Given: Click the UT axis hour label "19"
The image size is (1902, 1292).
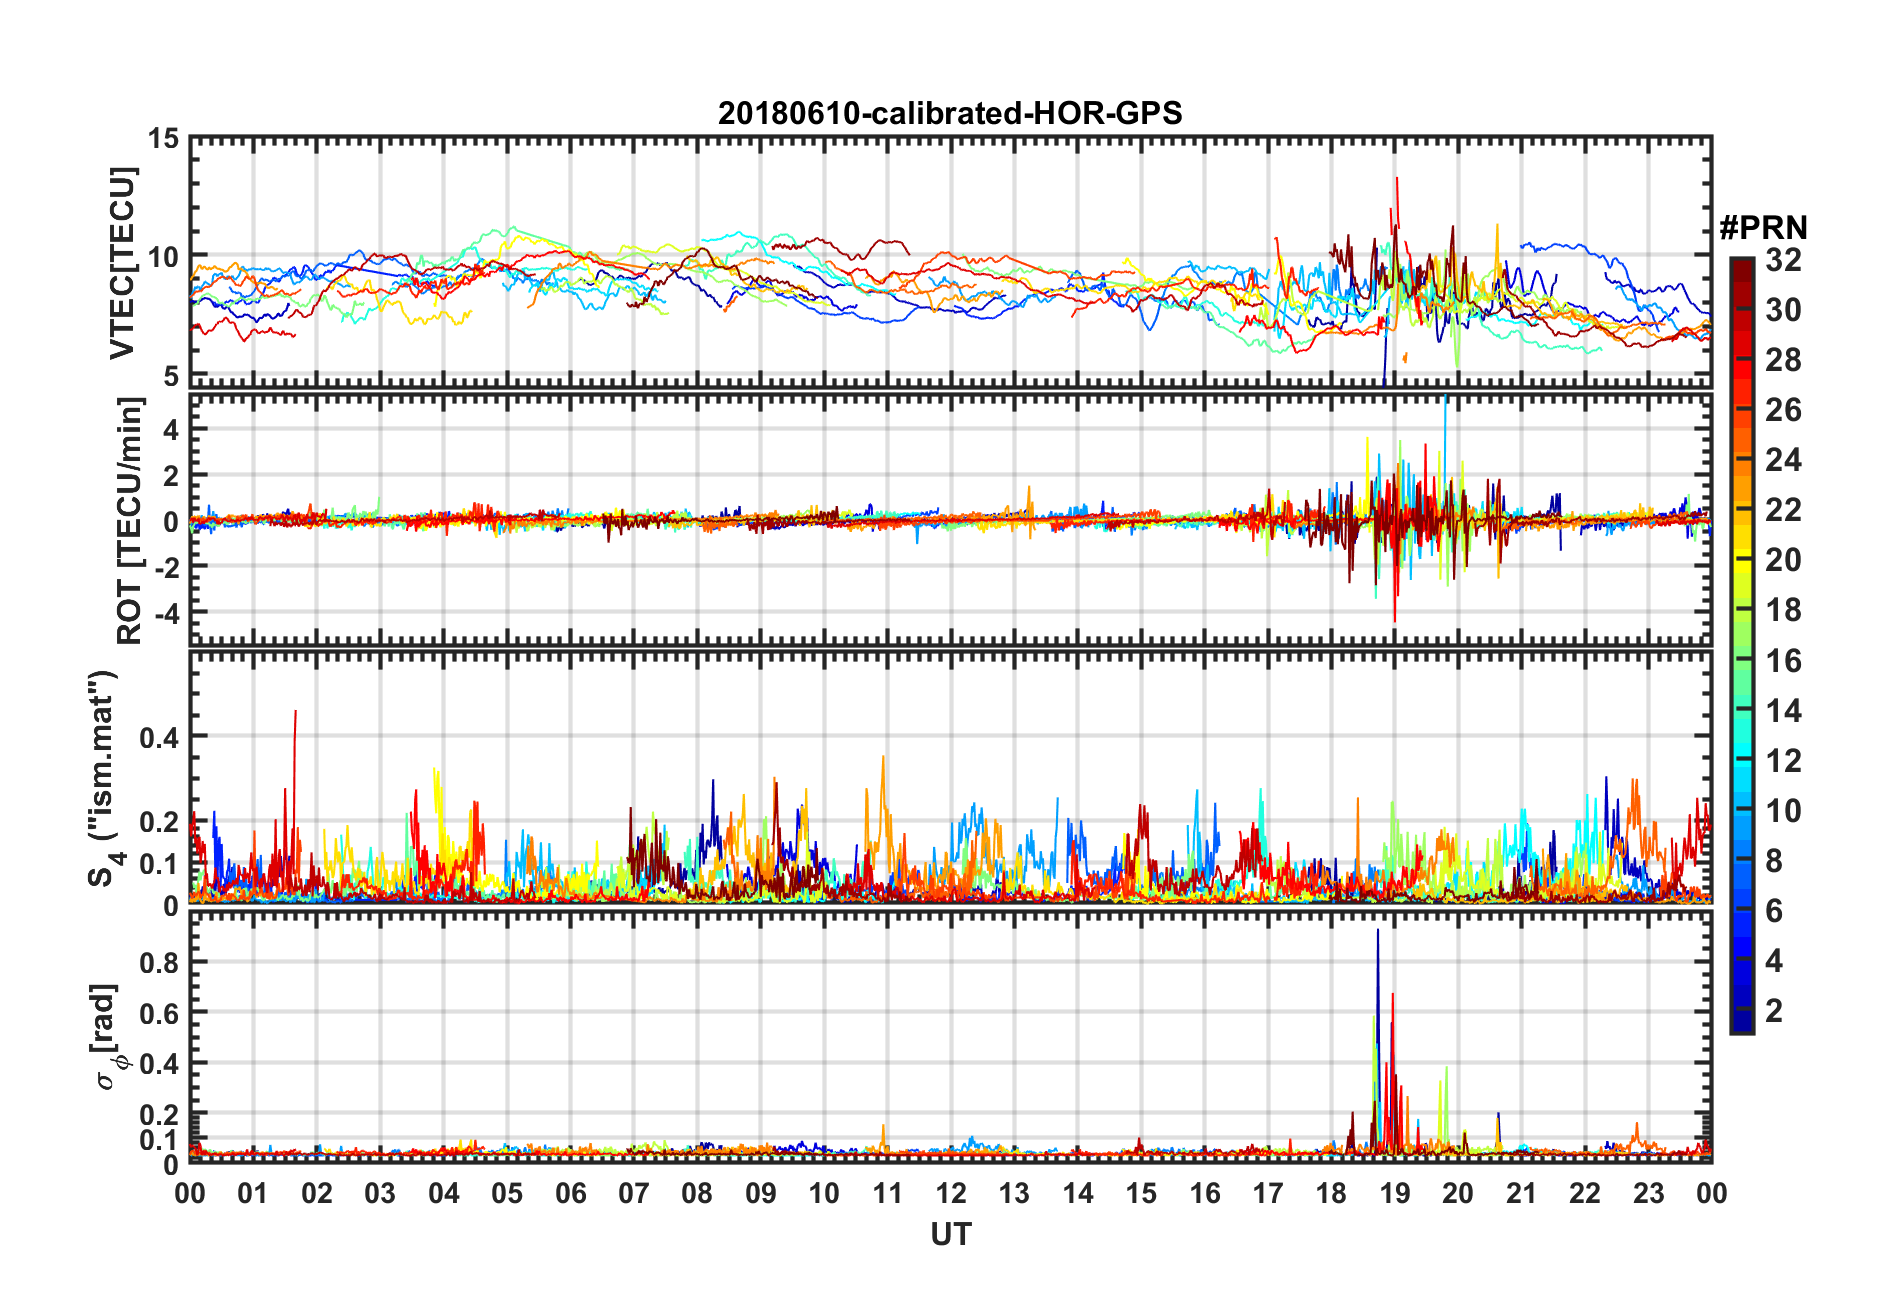Looking at the screenshot, I should click(x=1395, y=1193).
